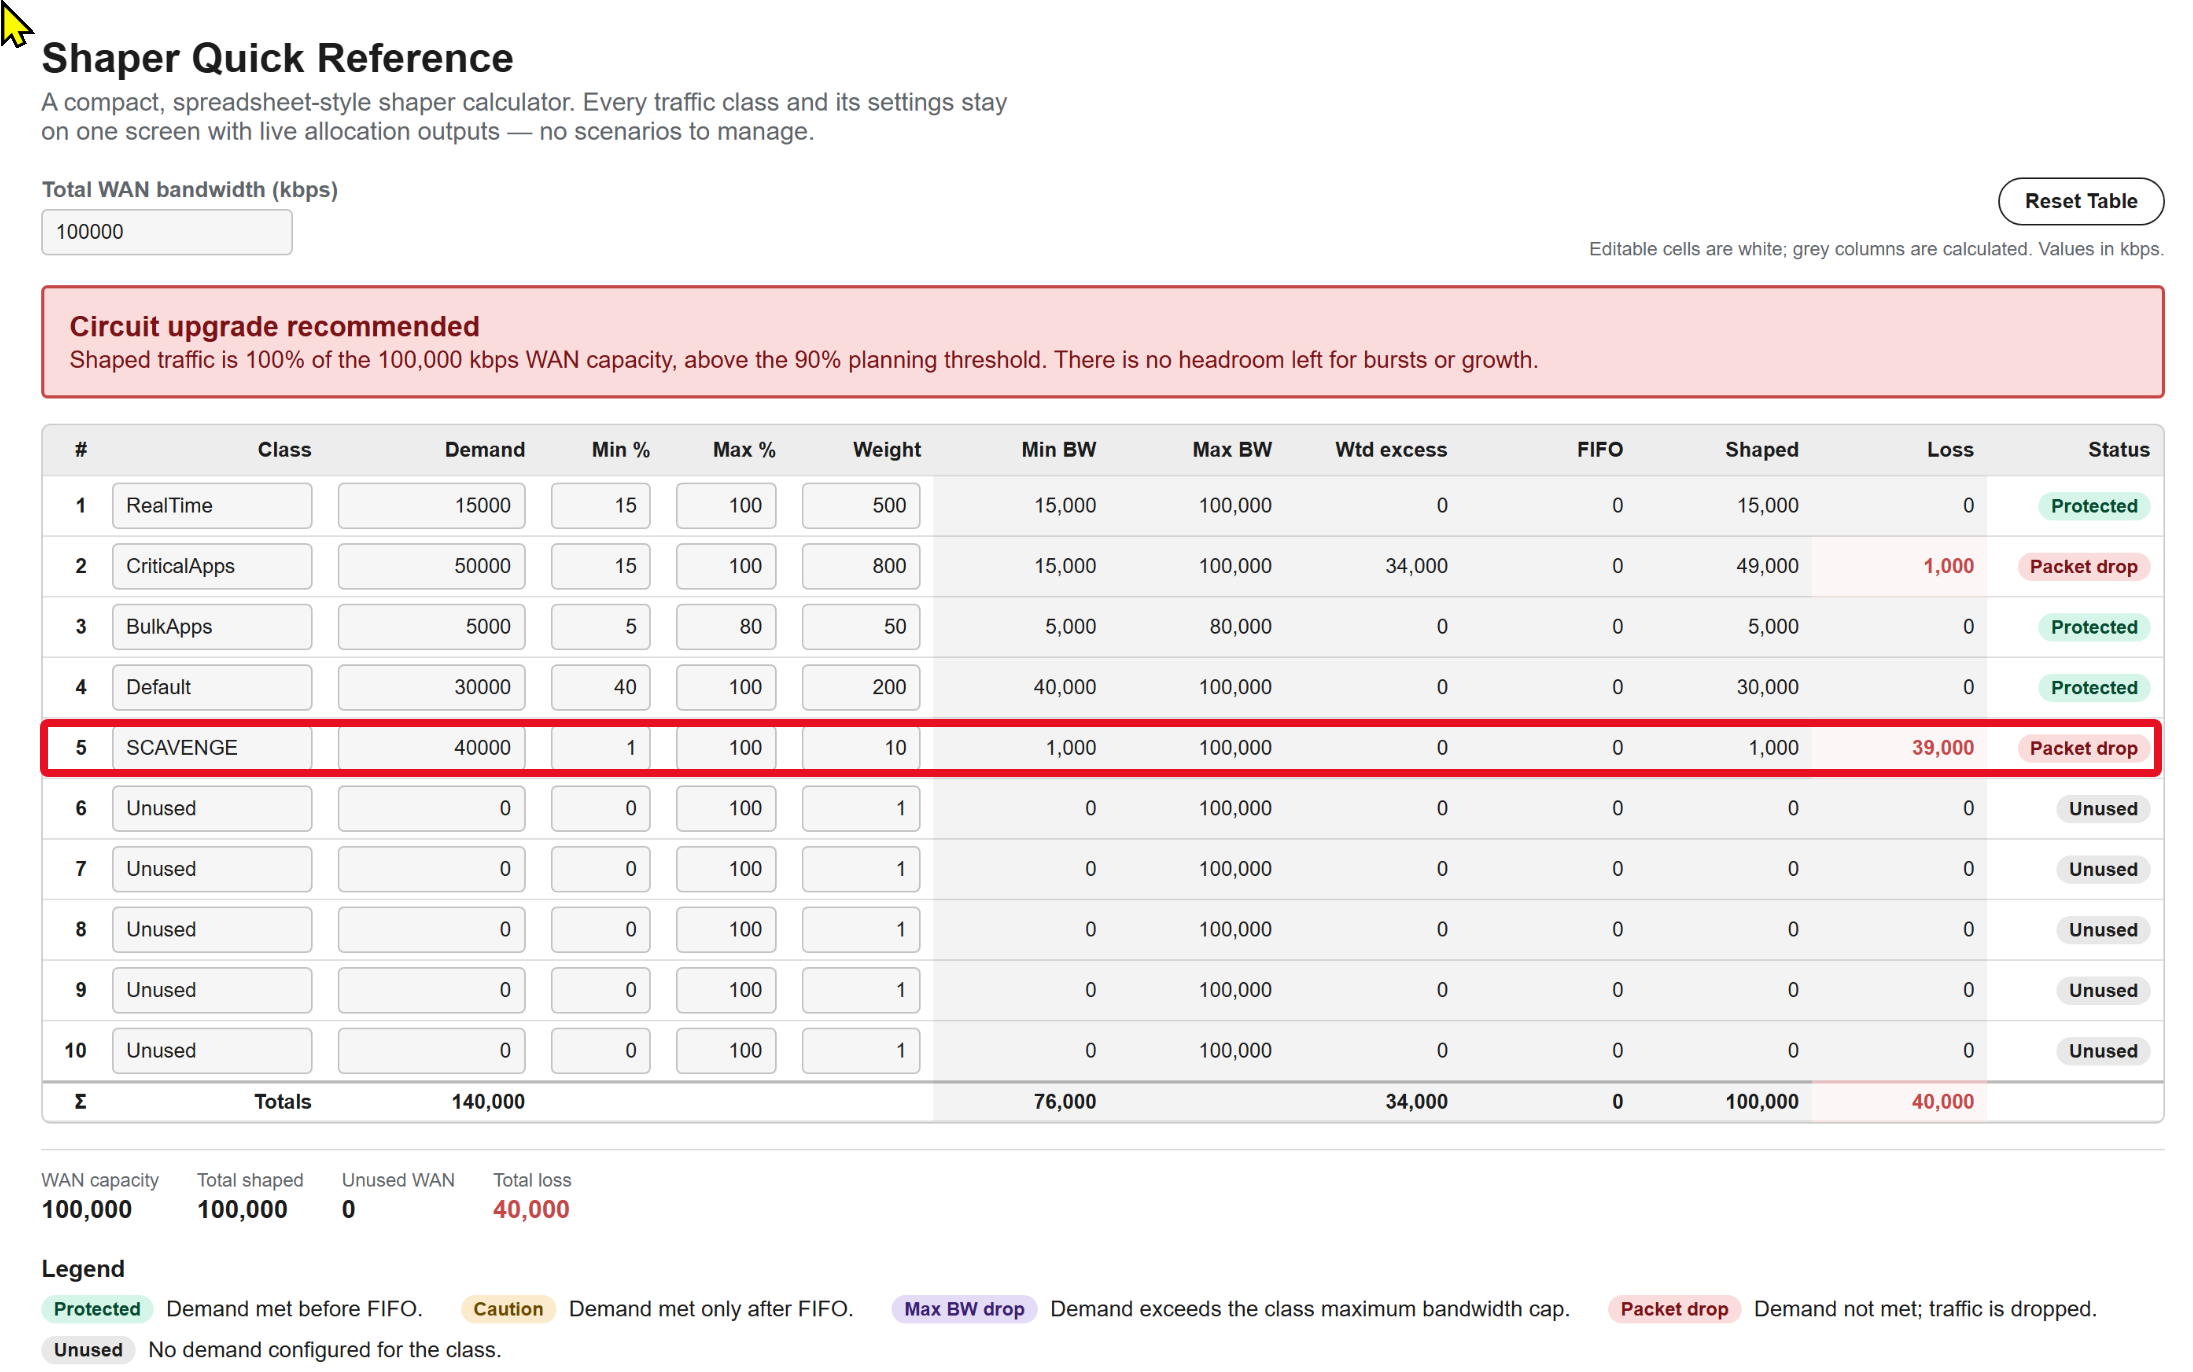Image resolution: width=2193 pixels, height=1372 pixels.
Task: Click the BulkApps demand field 5000
Action: (x=431, y=627)
